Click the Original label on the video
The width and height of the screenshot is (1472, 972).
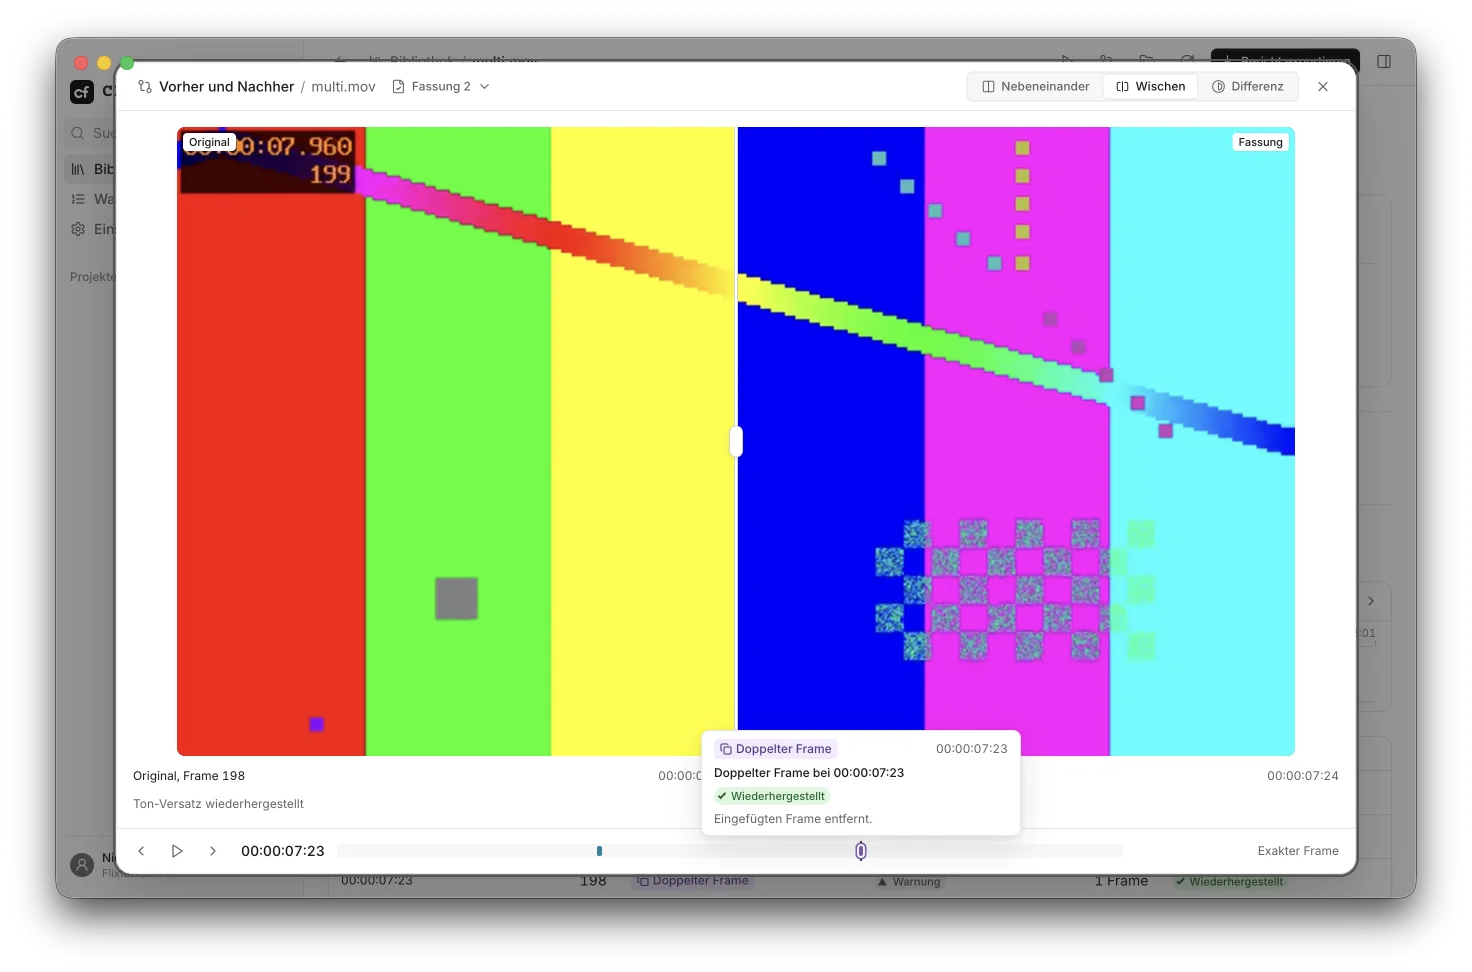[x=209, y=143]
